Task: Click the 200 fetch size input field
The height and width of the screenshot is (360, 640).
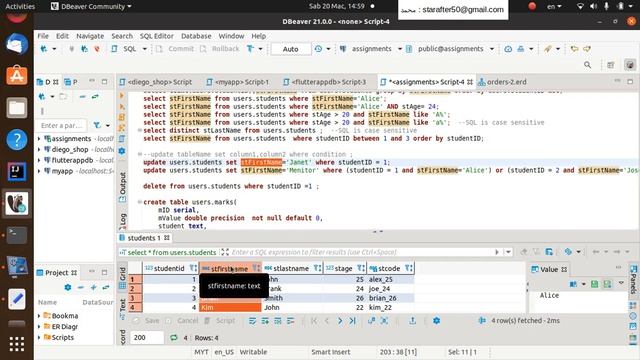Action: click(147, 338)
